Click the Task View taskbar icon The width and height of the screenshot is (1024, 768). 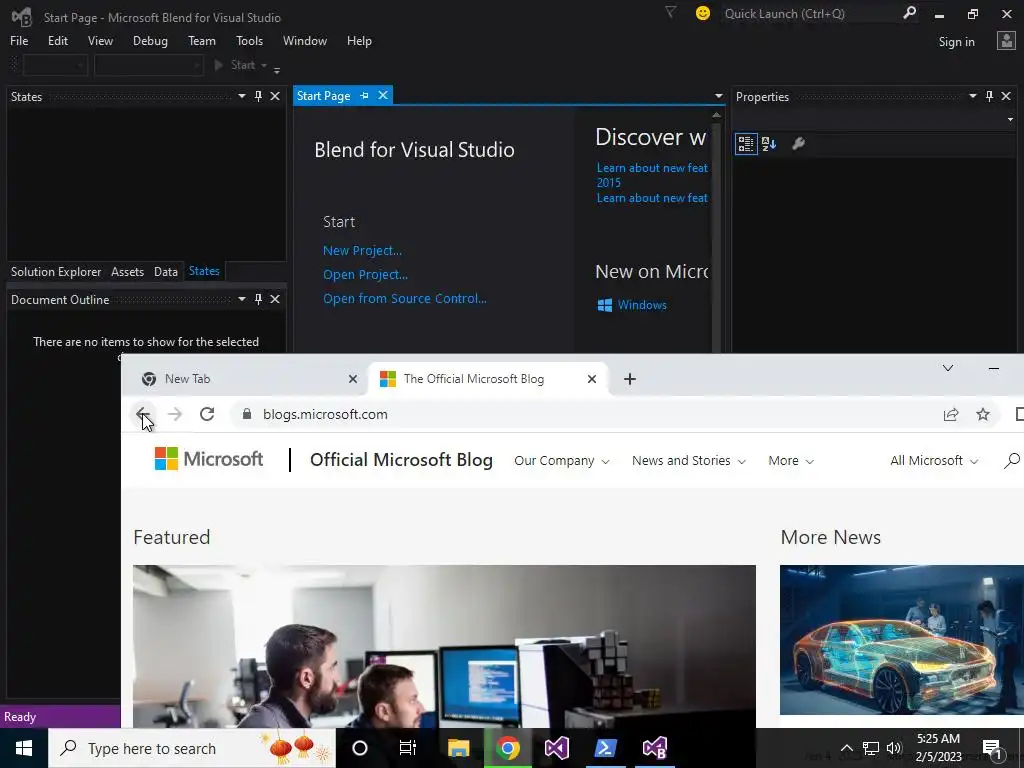click(x=408, y=748)
